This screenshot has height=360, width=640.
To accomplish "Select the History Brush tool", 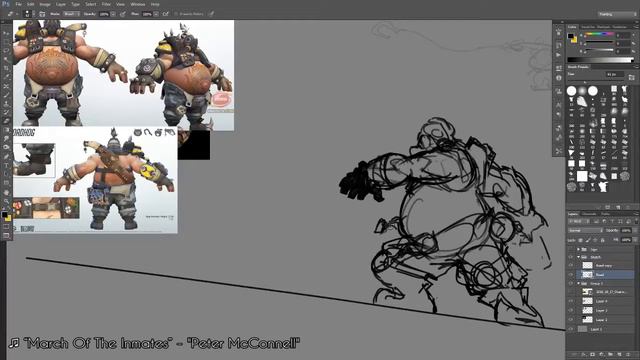I will 6,113.
